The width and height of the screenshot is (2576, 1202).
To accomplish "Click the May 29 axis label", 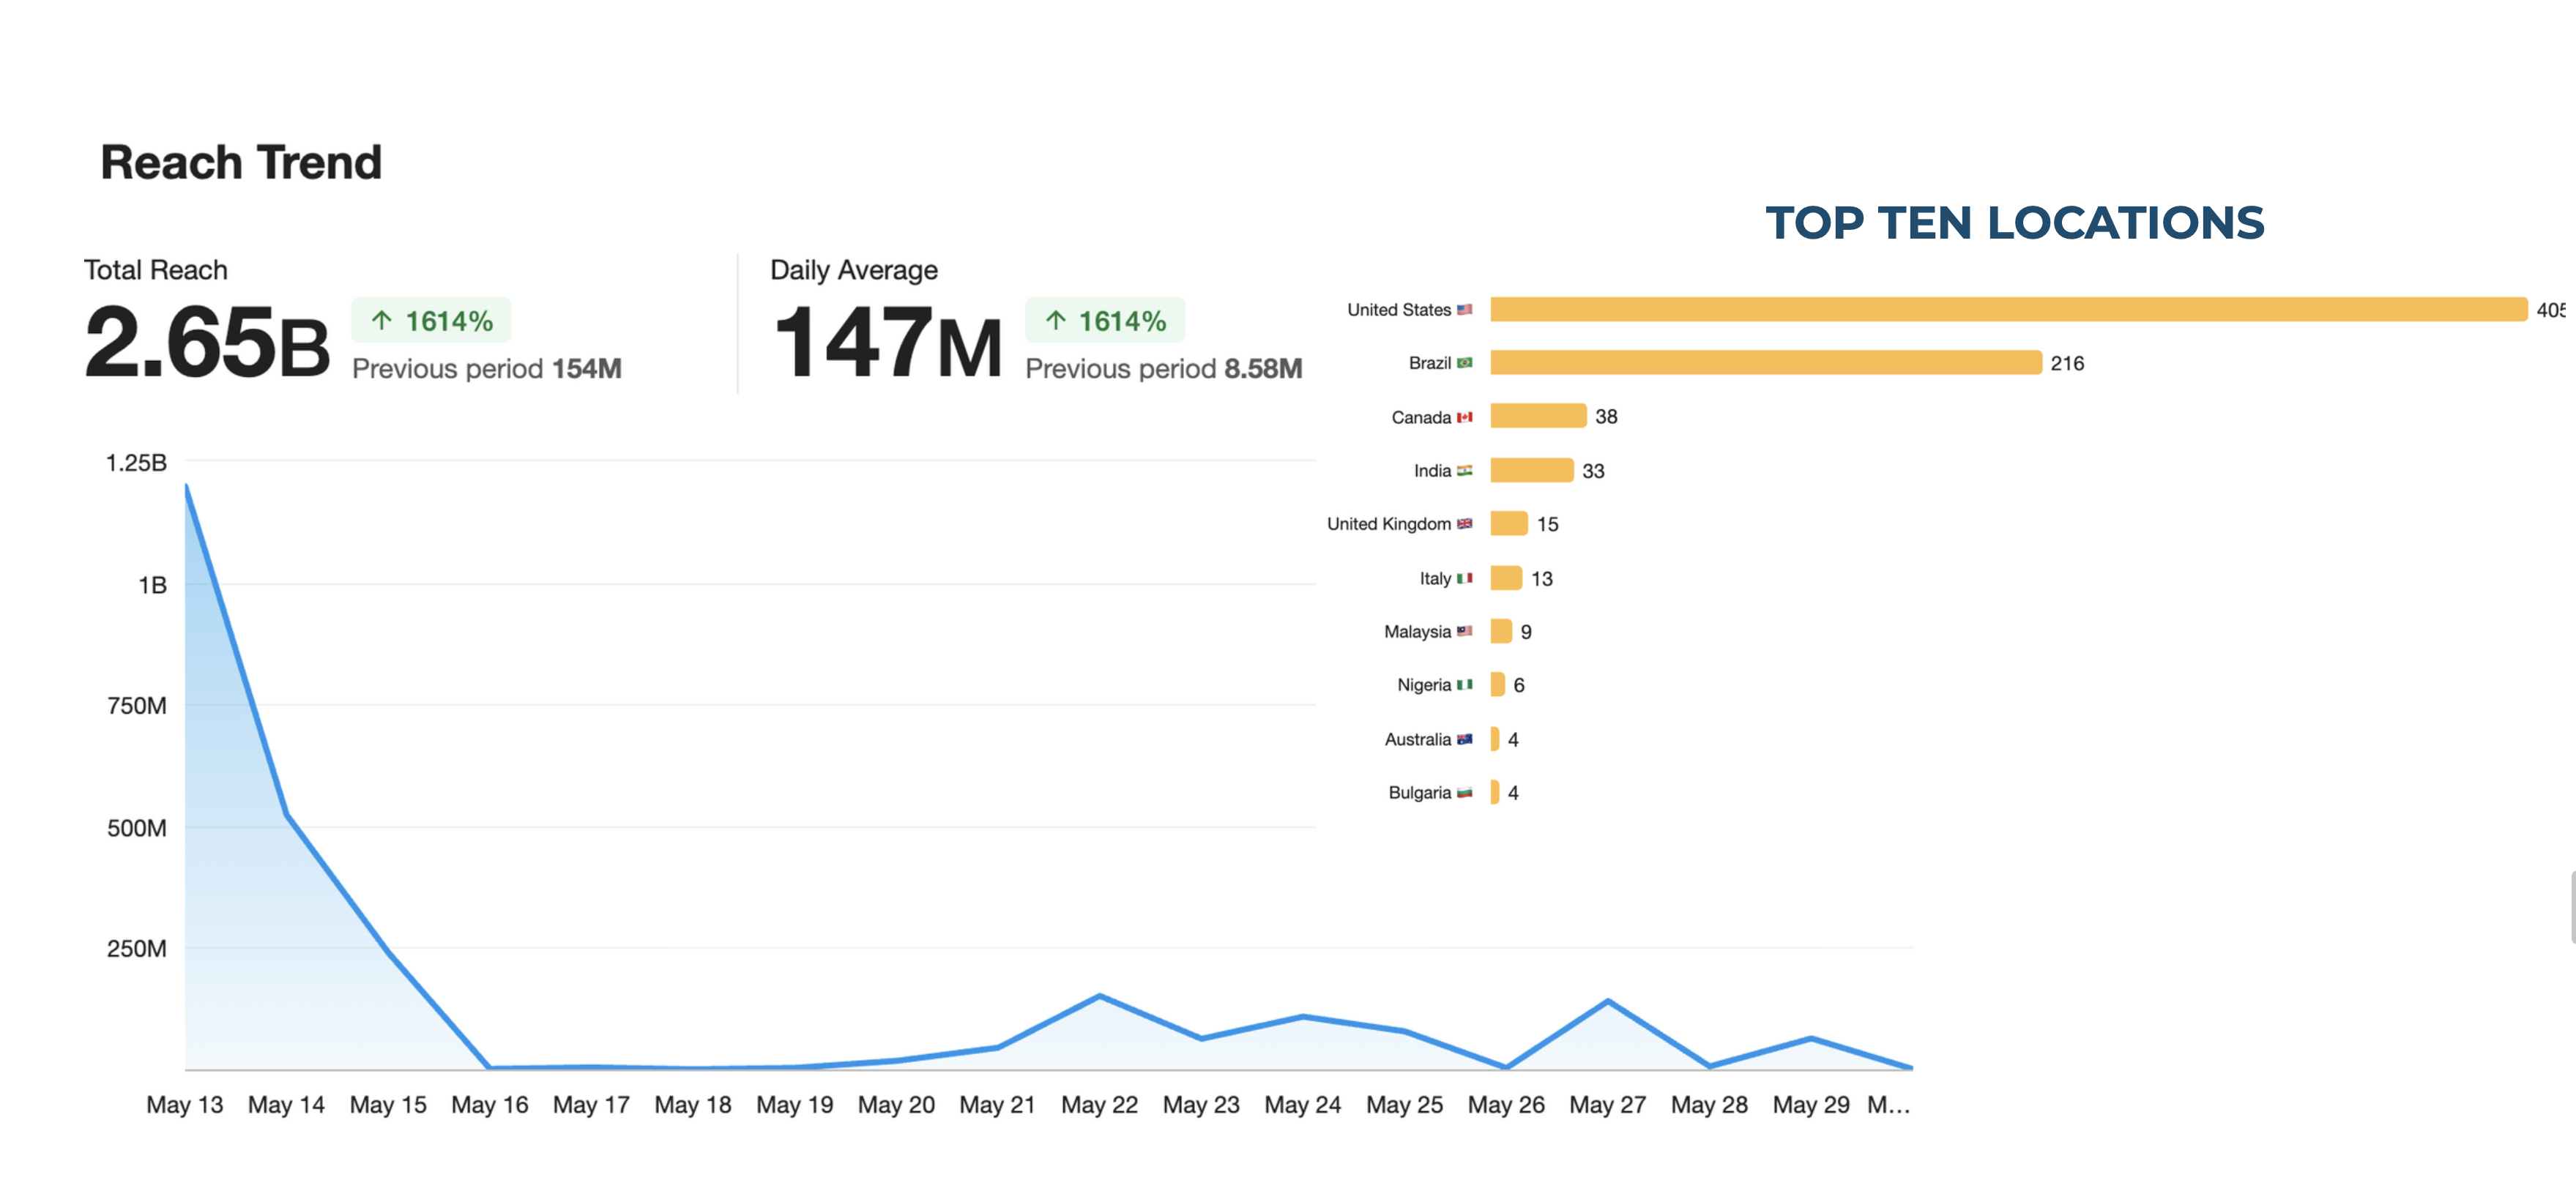I will coord(1811,1105).
